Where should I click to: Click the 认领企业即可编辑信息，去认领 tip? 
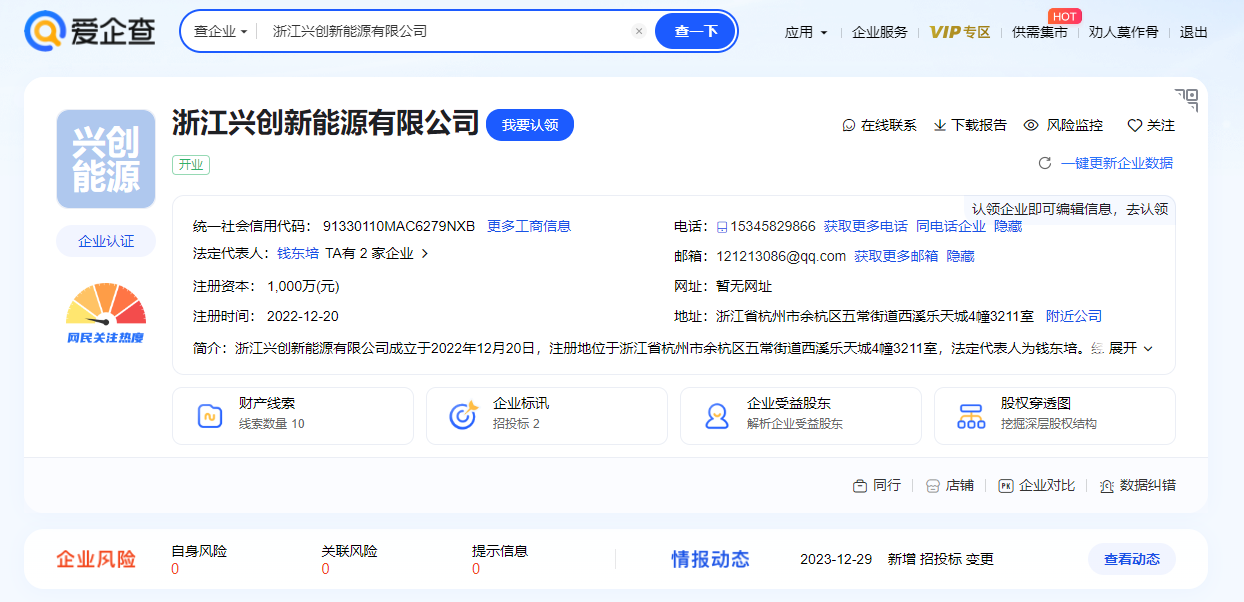tap(1070, 209)
